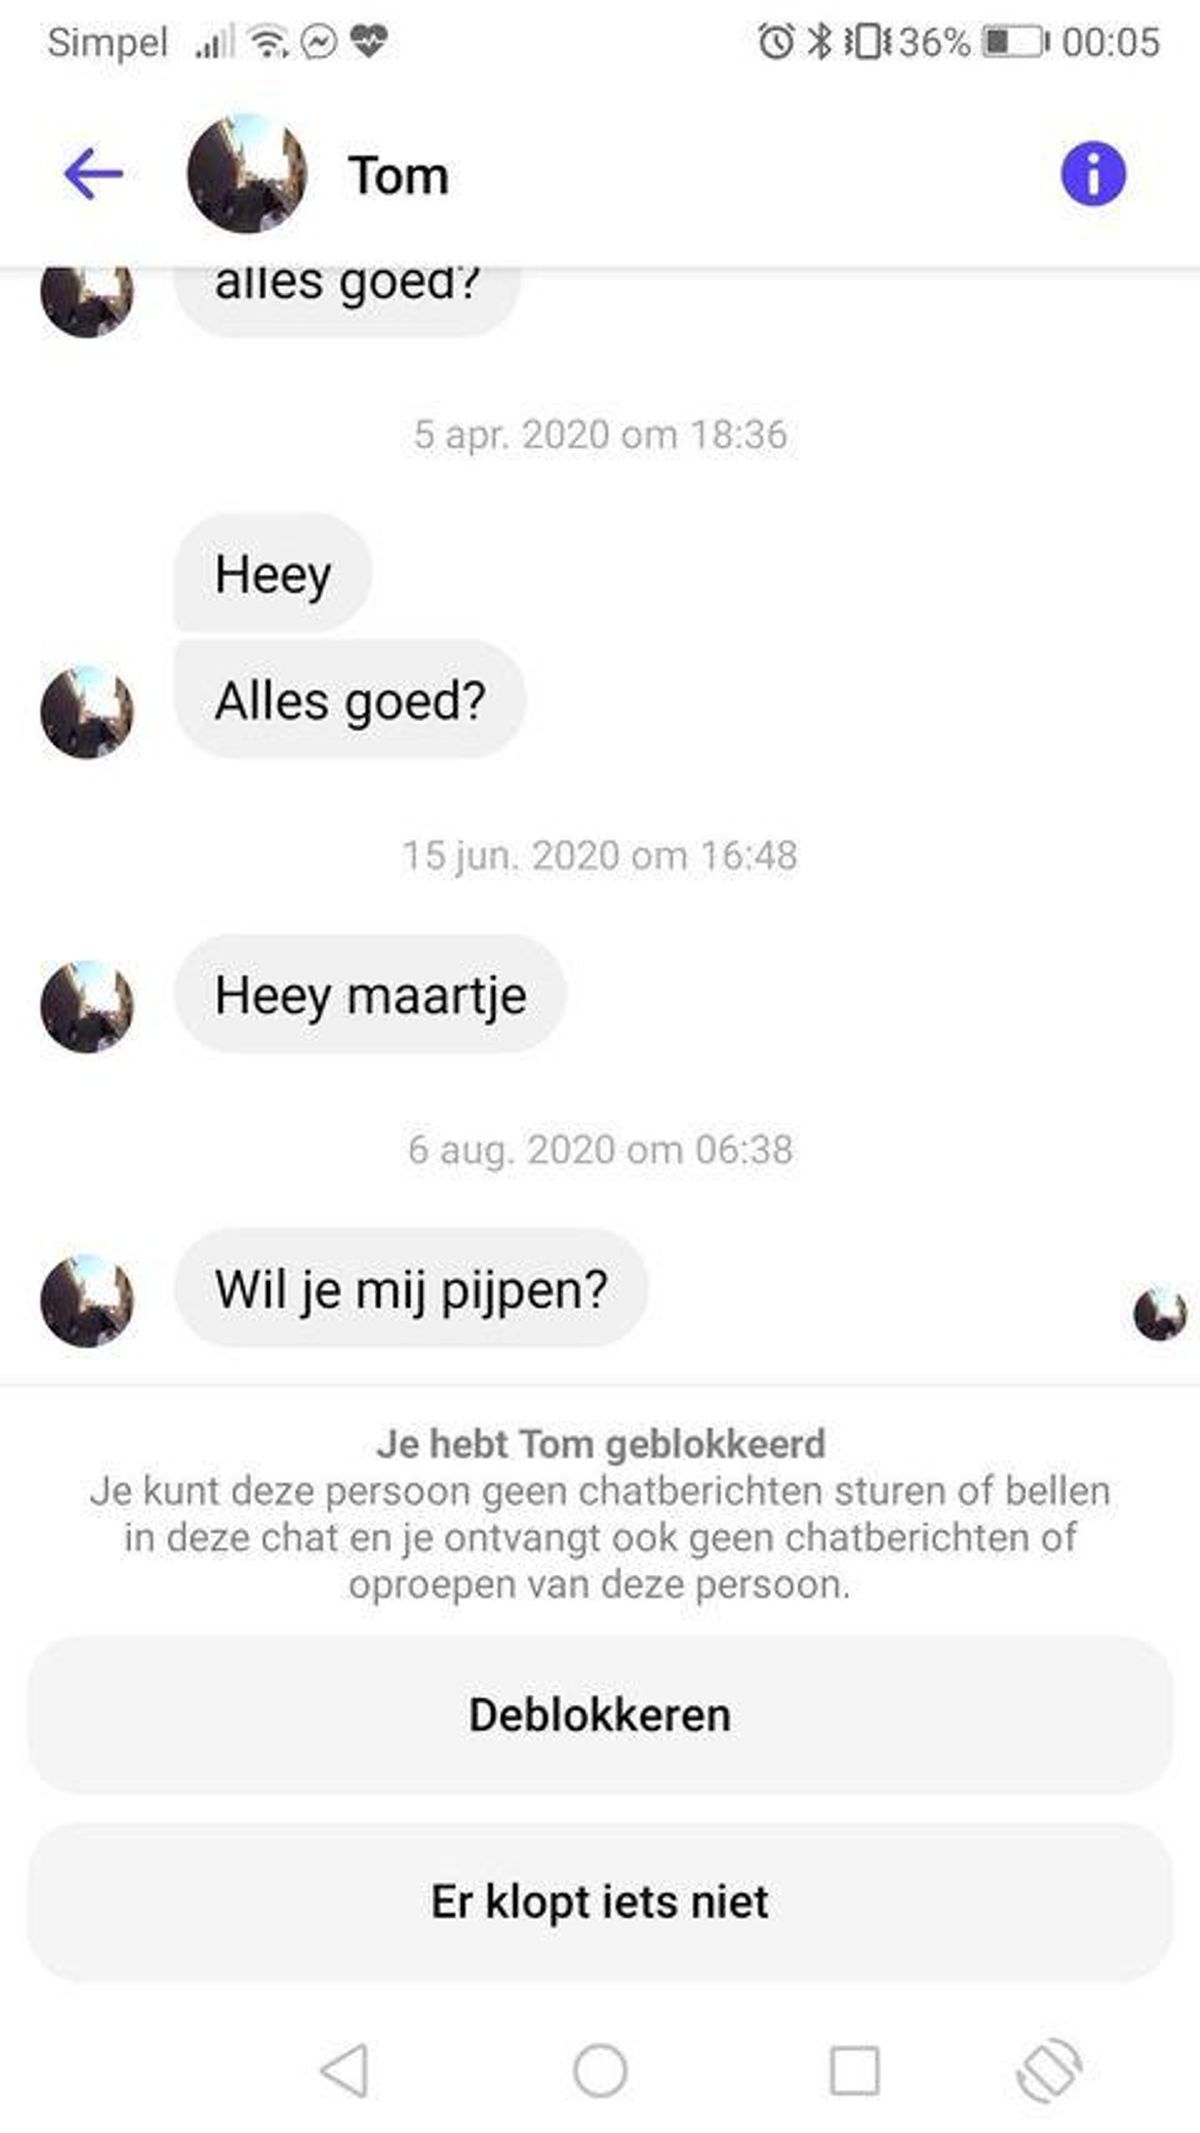
Task: Tap the 'Er klopt iets niet' button
Action: (600, 1901)
